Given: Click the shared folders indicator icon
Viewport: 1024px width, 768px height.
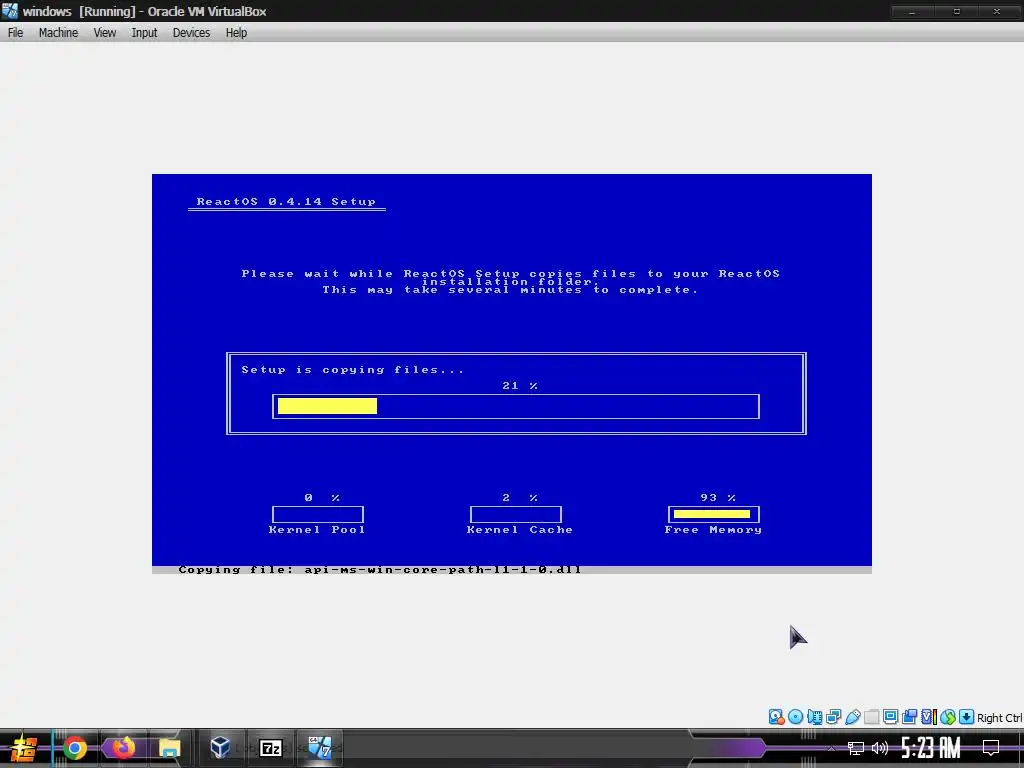Looking at the screenshot, I should (x=871, y=717).
